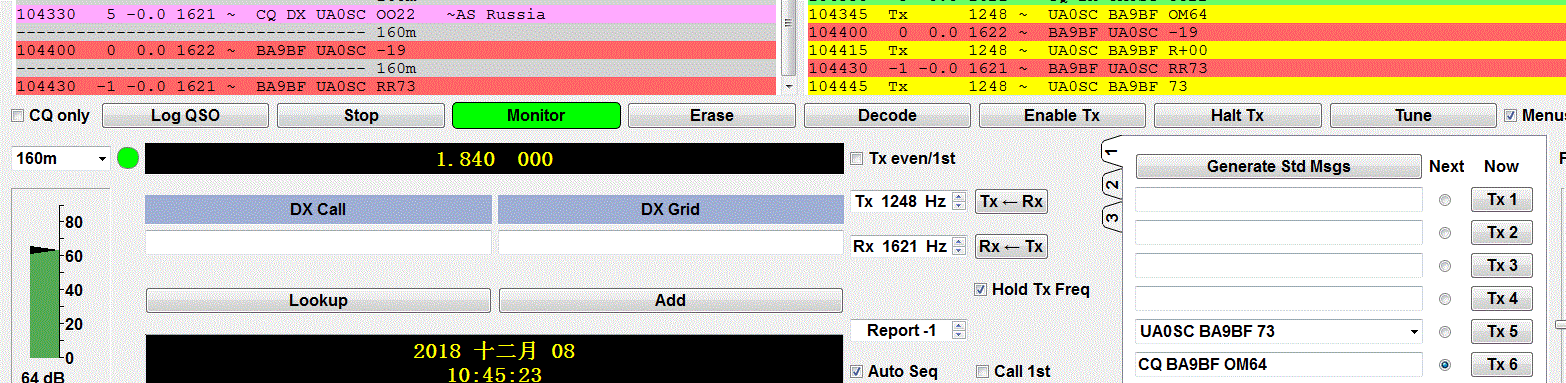This screenshot has width=1566, height=383.
Task: Select Next radio button for Tx 3
Action: coord(1445,266)
